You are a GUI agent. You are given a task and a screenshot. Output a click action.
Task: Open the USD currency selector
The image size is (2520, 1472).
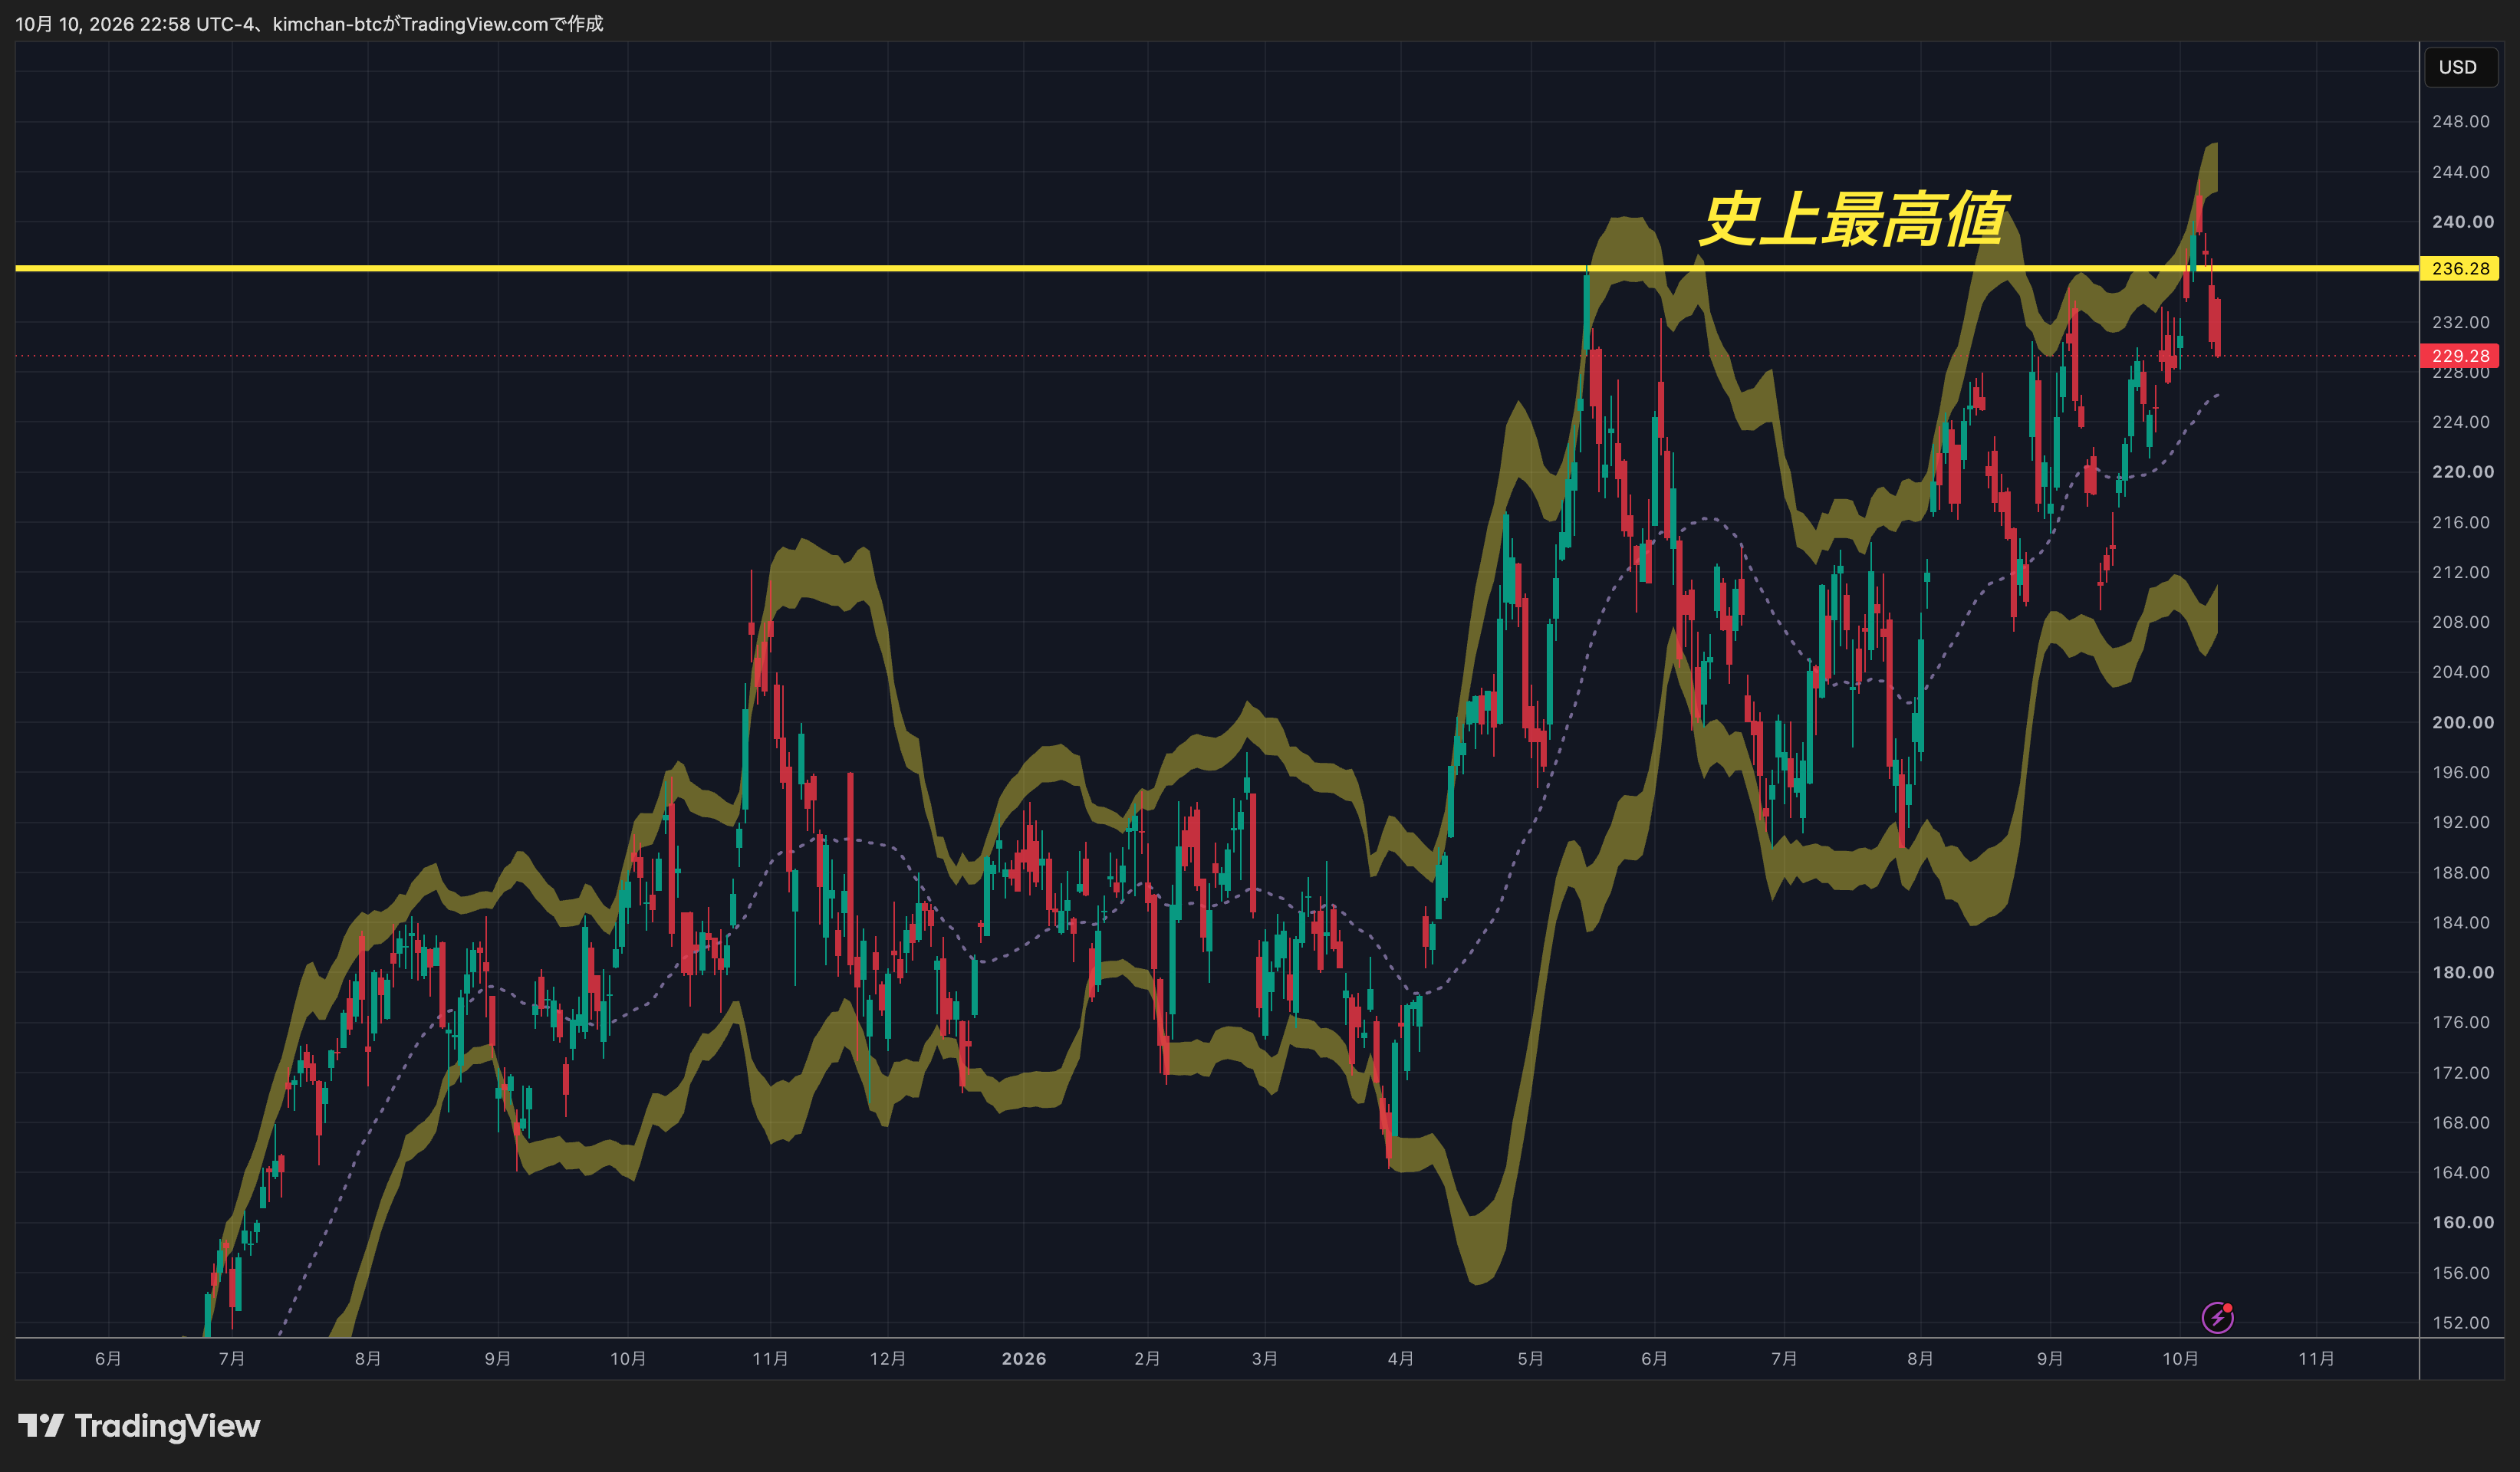click(2457, 67)
